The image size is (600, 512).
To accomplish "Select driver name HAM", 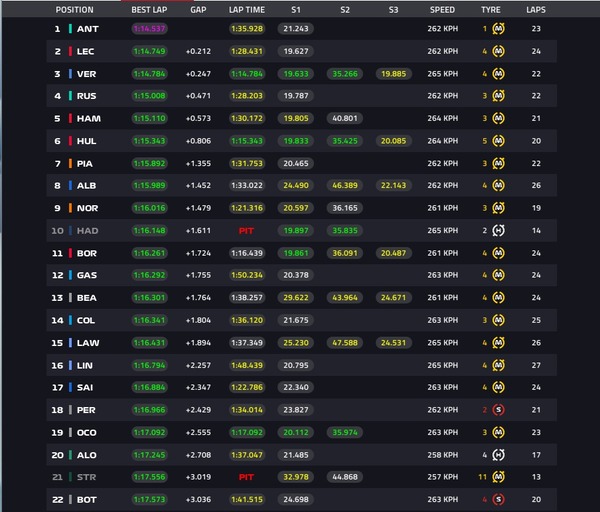I will tap(89, 119).
